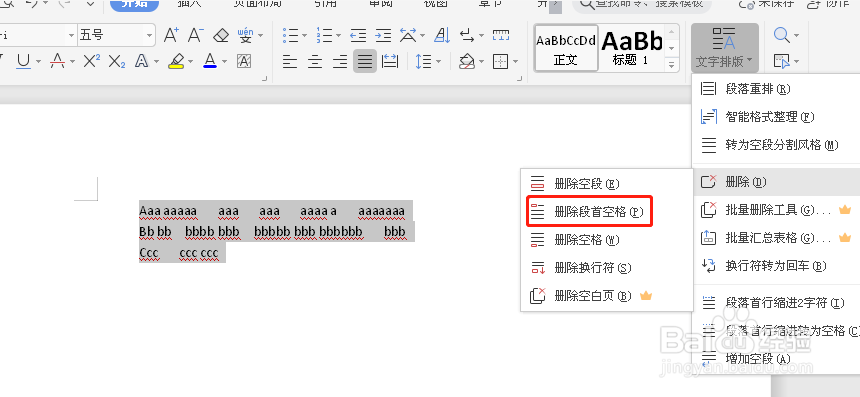The image size is (860, 397).
Task: Set right alignment
Action: coord(340,61)
